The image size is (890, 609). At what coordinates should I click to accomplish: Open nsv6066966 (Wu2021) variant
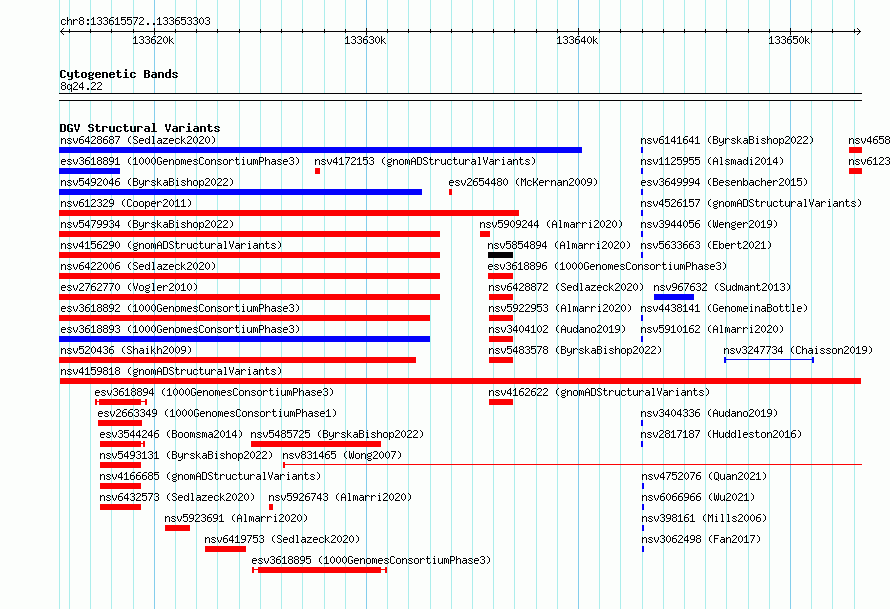698,497
